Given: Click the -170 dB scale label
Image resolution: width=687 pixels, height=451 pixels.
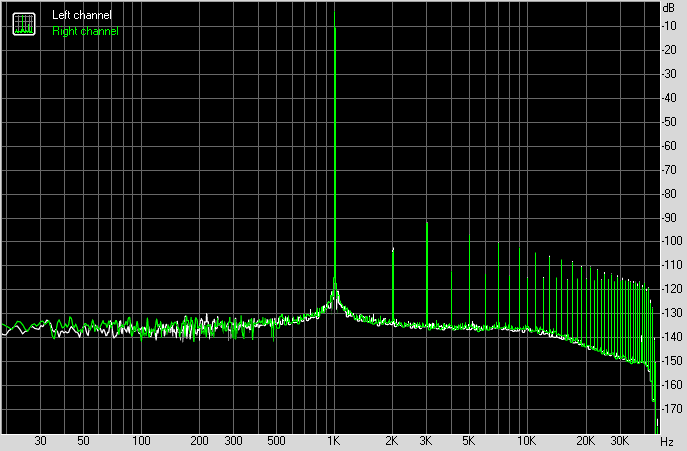Looking at the screenshot, I should 672,408.
